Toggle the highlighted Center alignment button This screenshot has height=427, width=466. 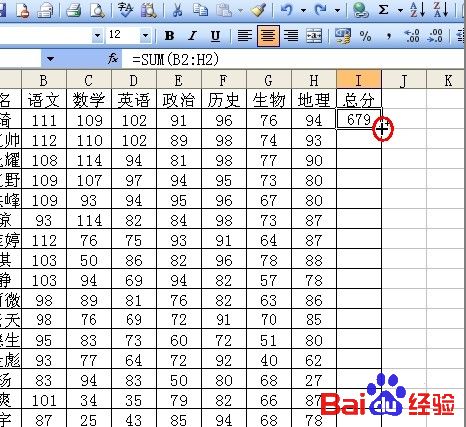coord(268,36)
